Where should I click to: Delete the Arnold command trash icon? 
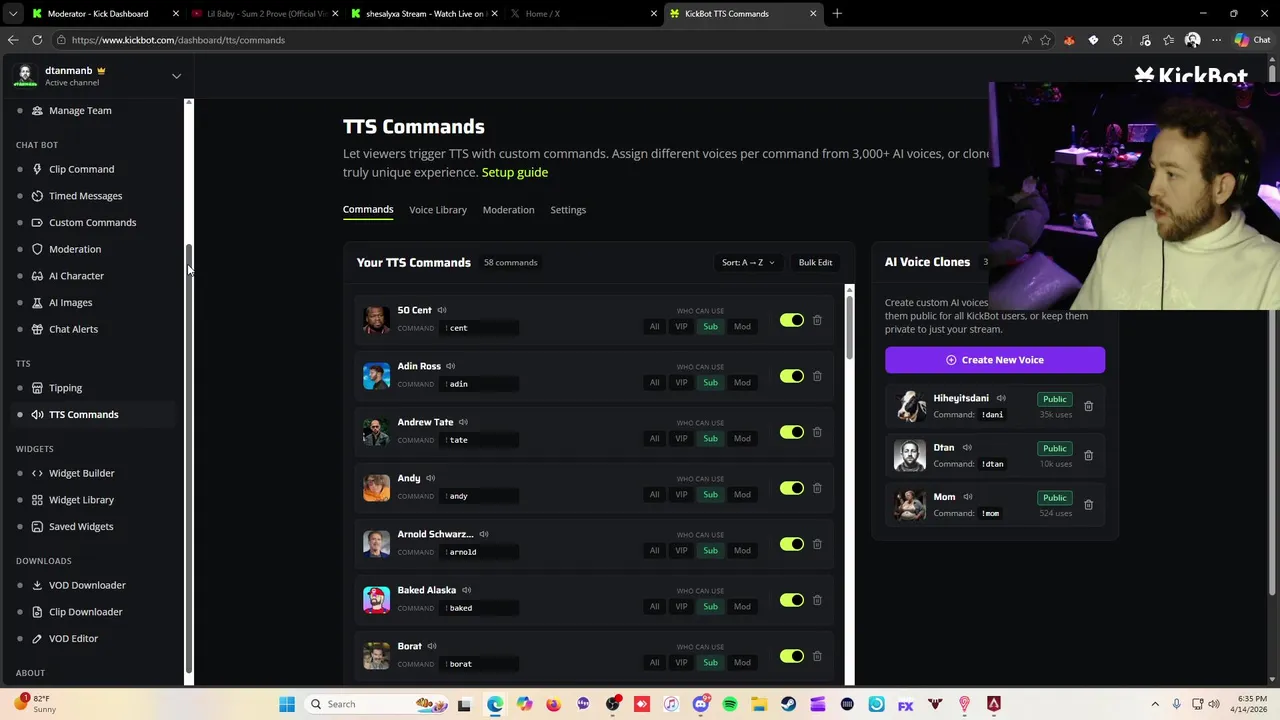[817, 544]
